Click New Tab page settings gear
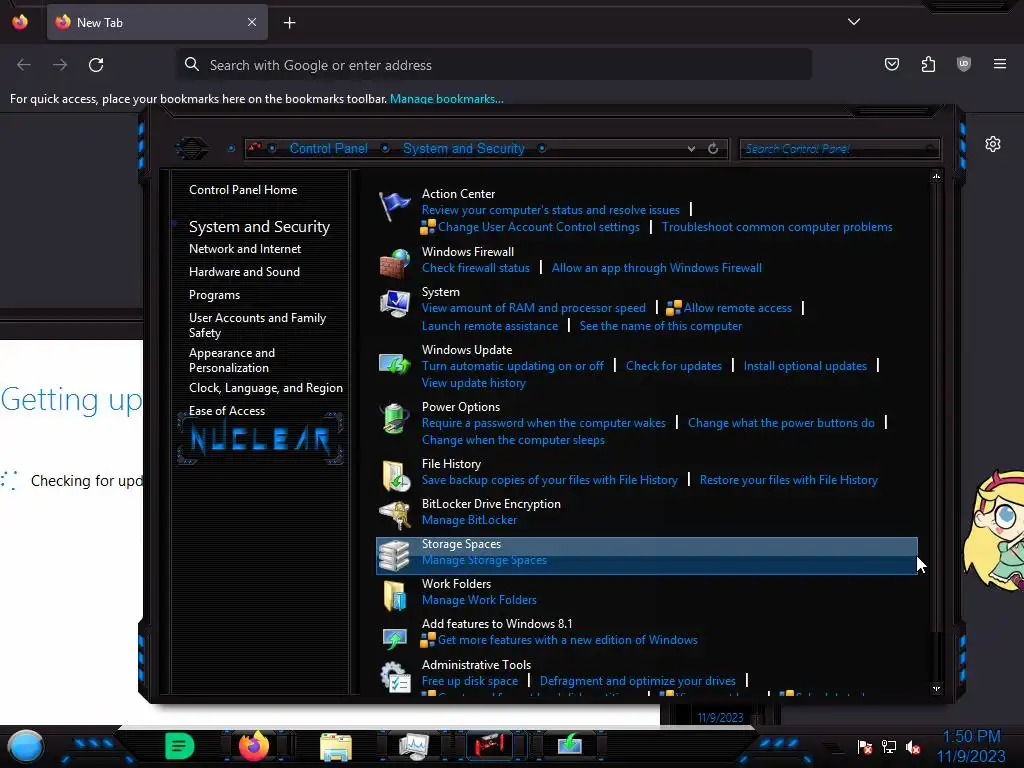Viewport: 1024px width, 768px height. tap(993, 144)
